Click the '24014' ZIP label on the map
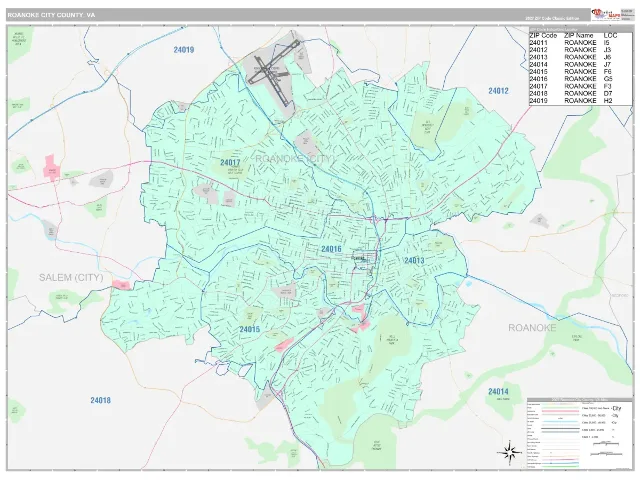640x480 pixels. point(498,391)
